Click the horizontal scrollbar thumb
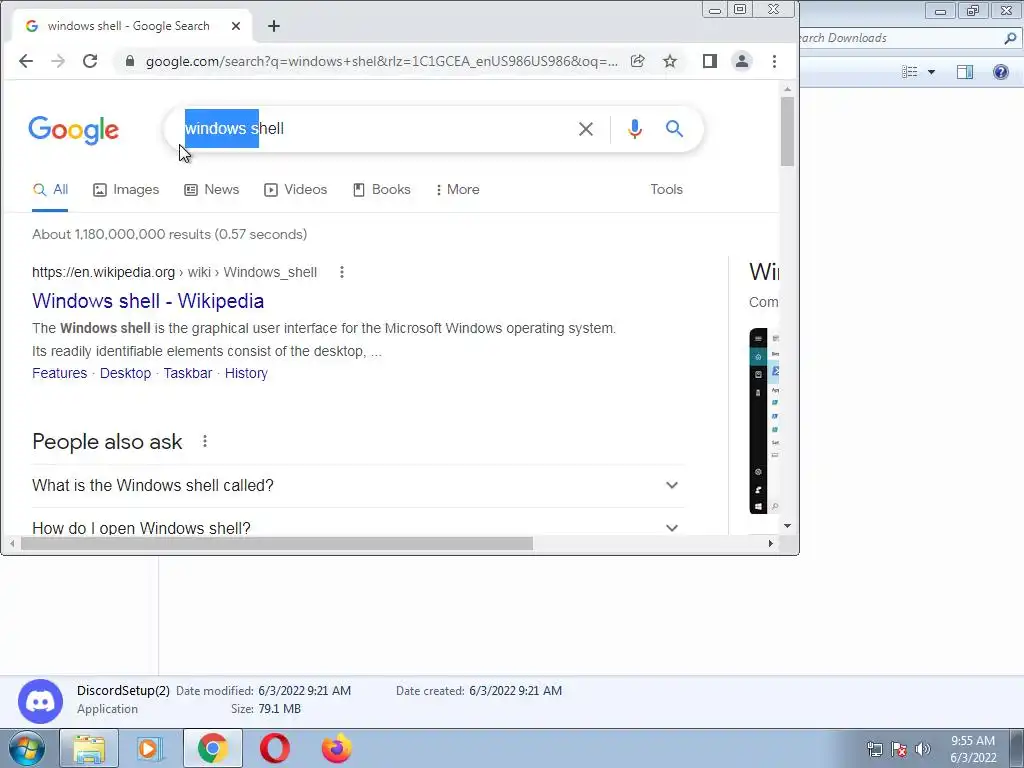The height and width of the screenshot is (768, 1024). 277,543
